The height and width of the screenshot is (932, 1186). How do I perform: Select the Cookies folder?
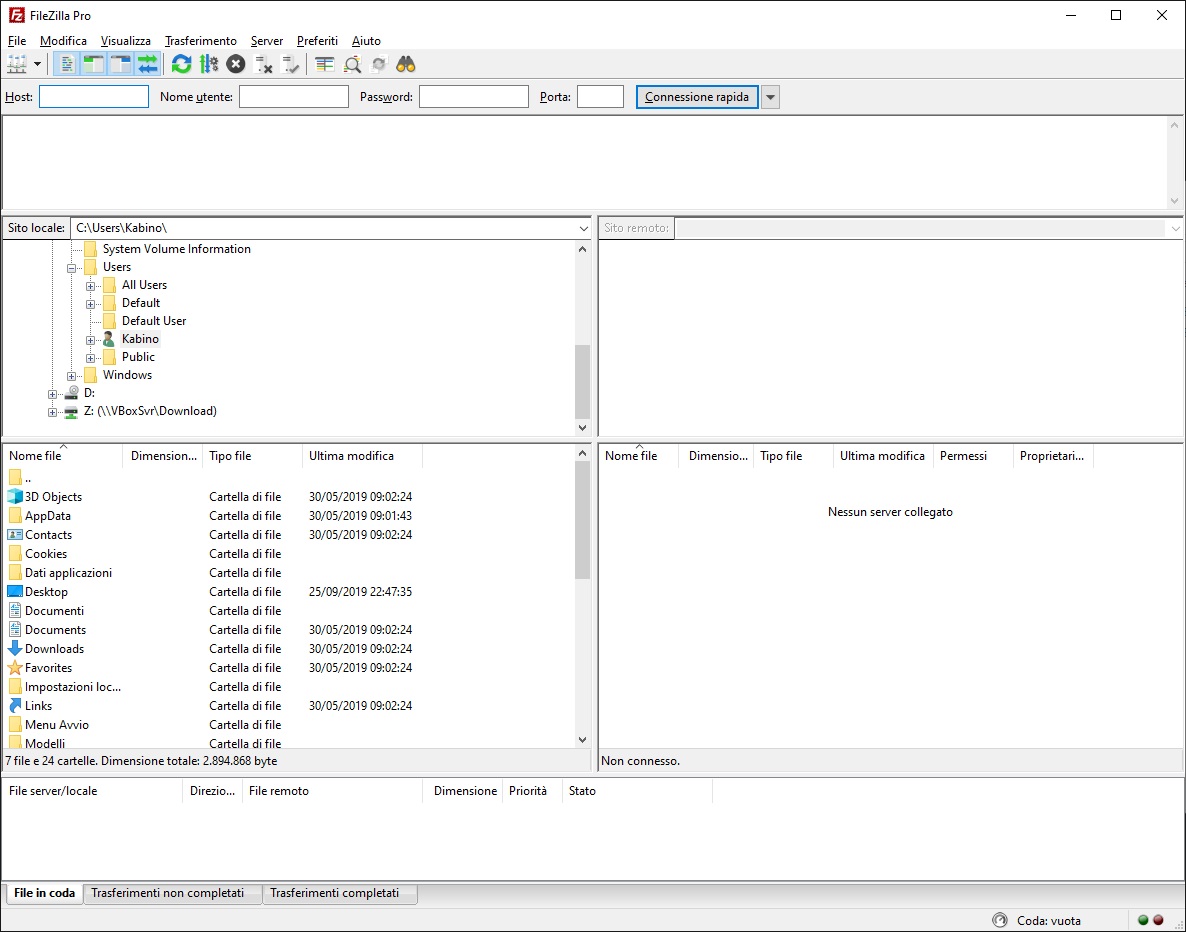(46, 554)
